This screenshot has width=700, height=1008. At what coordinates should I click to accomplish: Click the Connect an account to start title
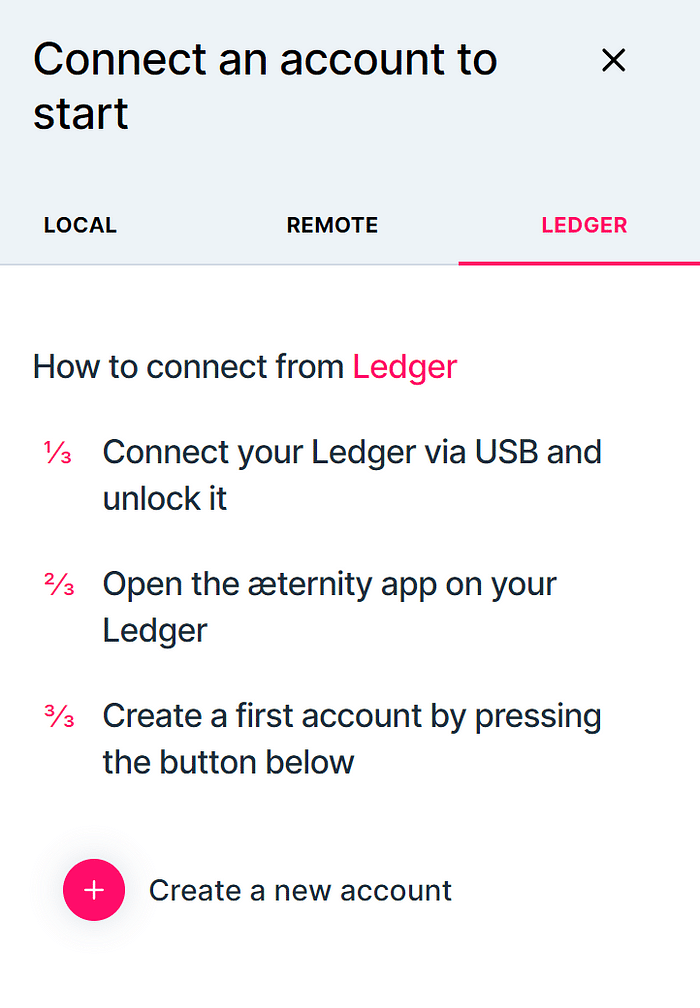coord(265,86)
